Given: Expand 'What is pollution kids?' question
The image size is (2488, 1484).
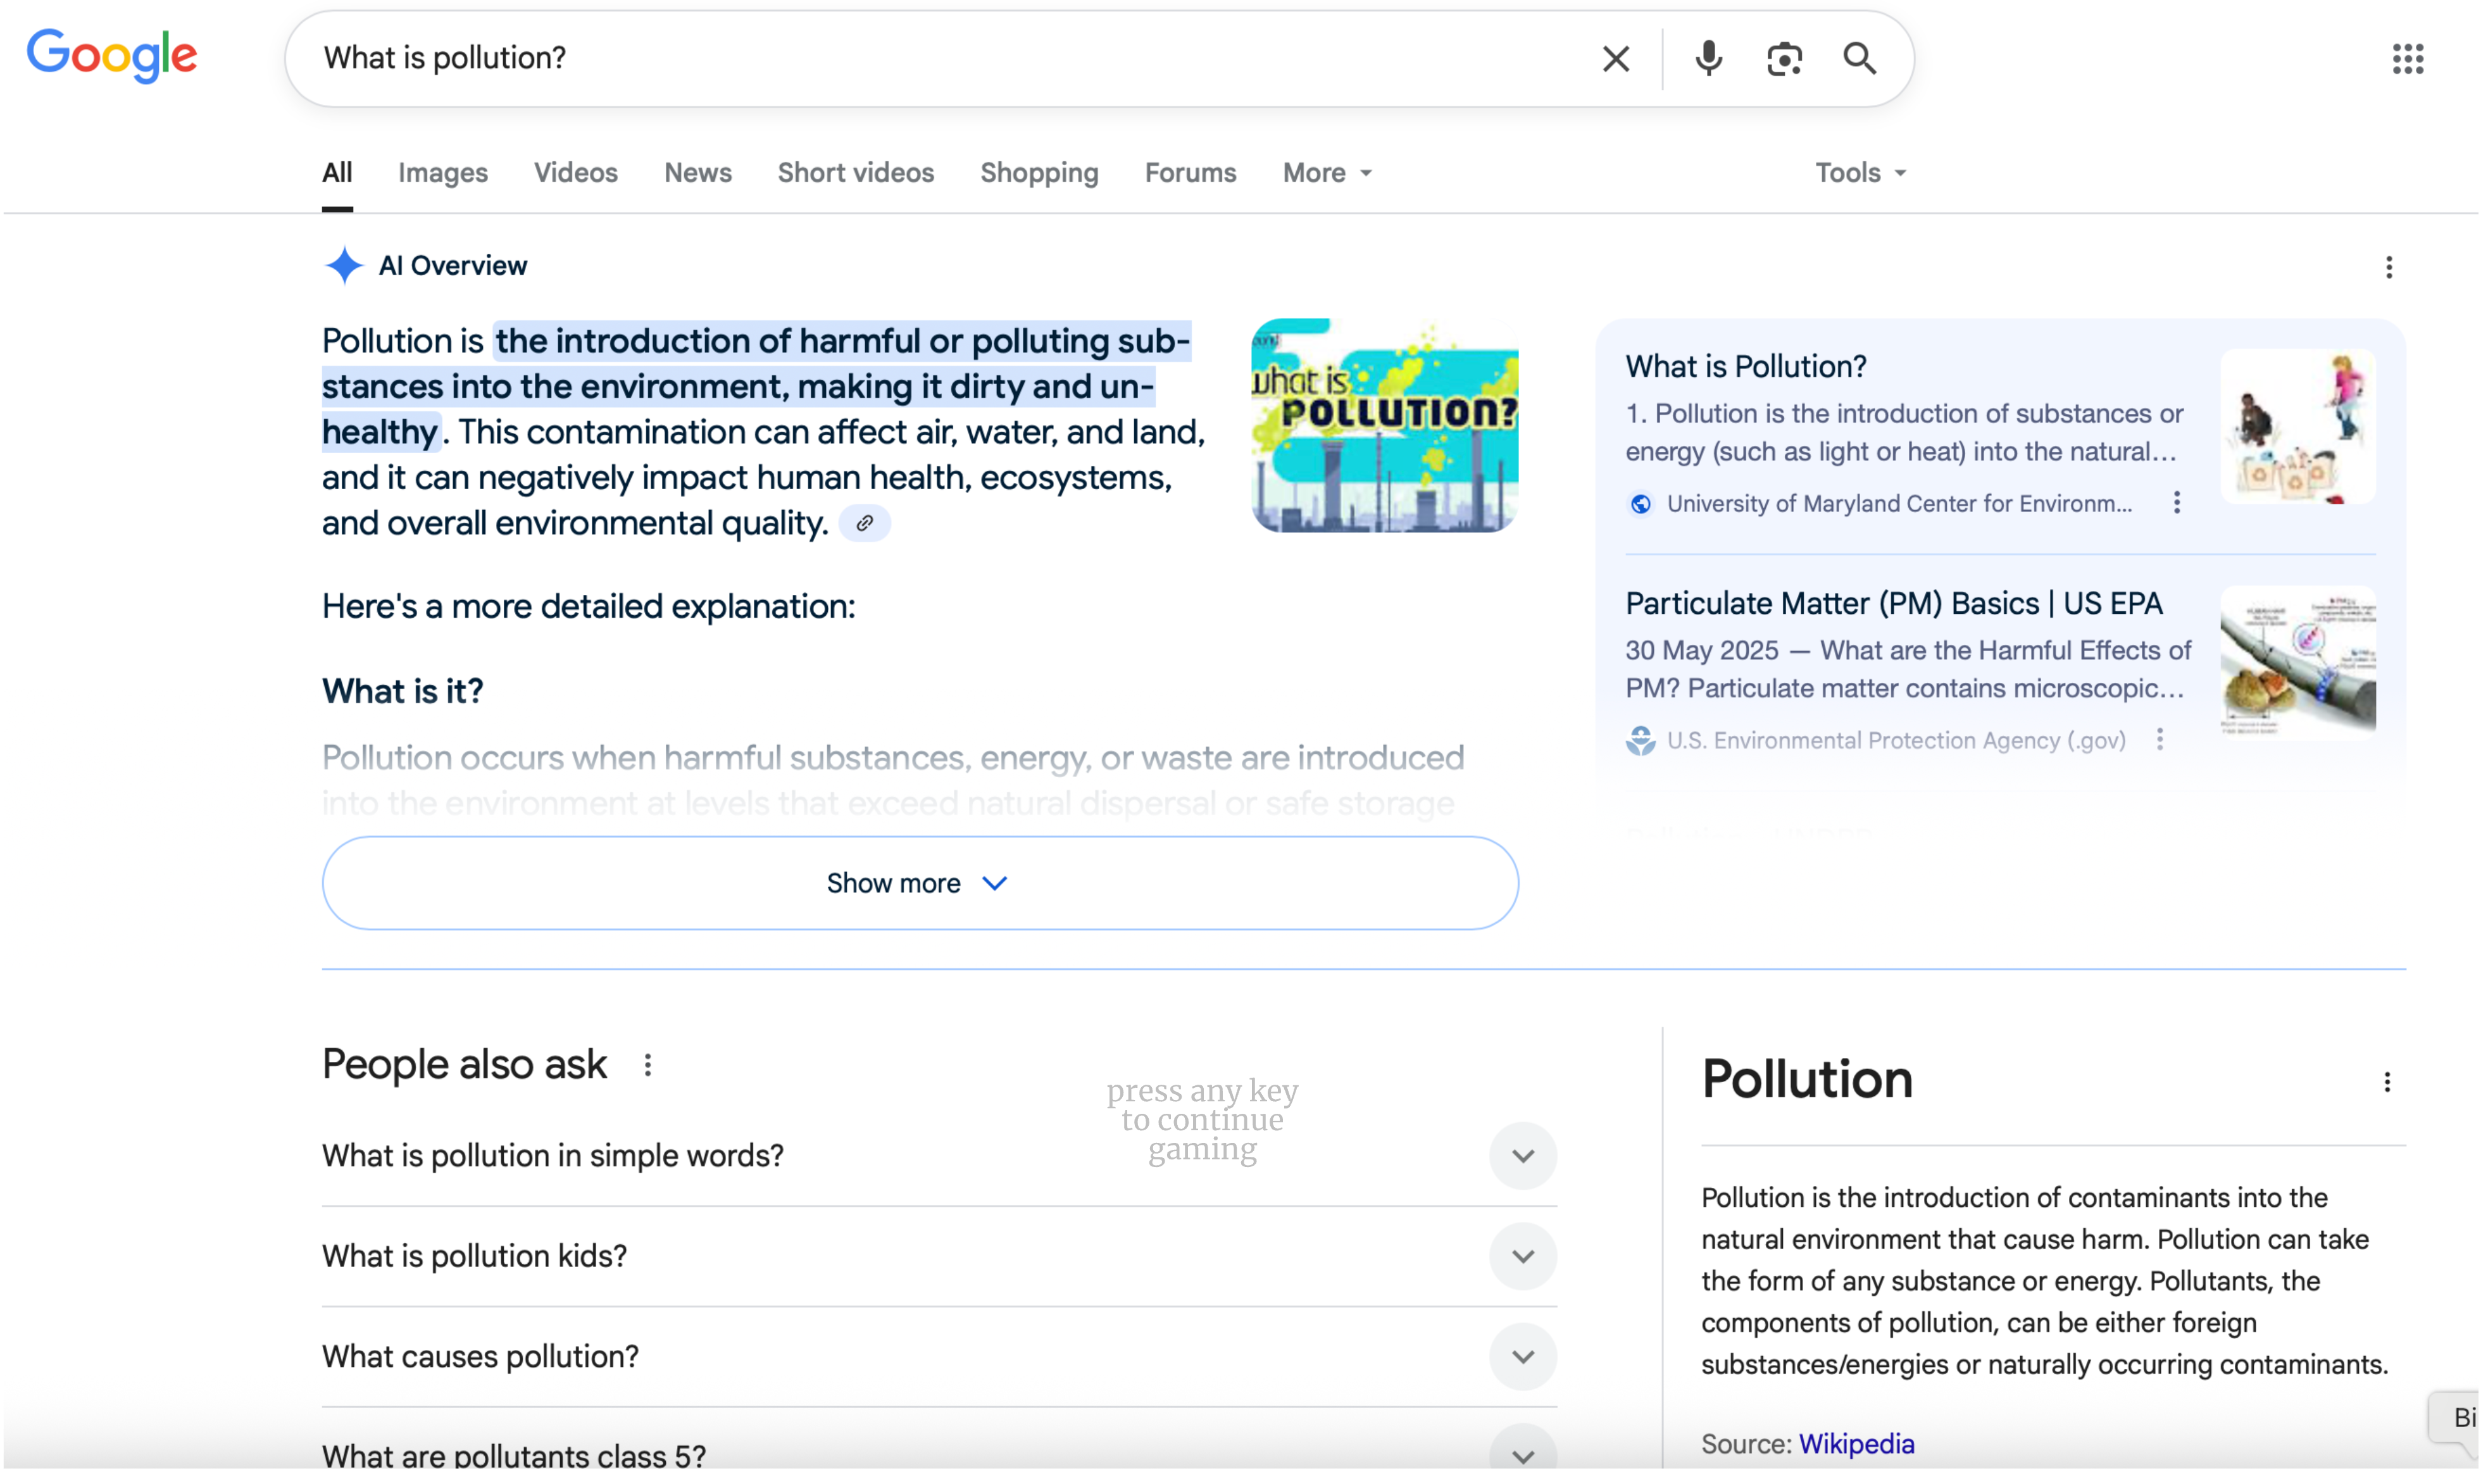Looking at the screenshot, I should [x=1522, y=1256].
